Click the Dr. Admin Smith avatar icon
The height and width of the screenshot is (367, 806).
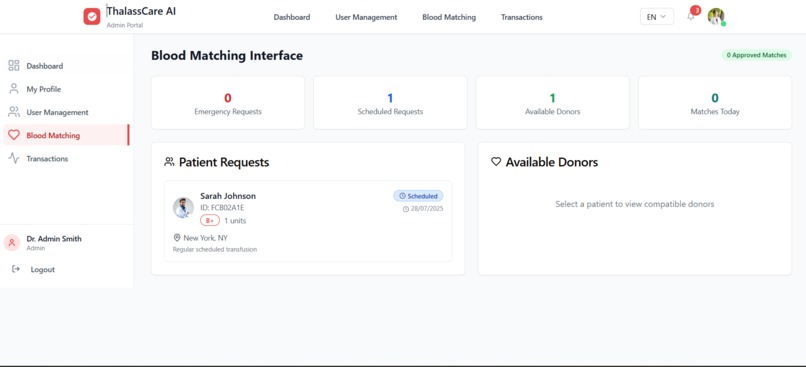(x=12, y=243)
